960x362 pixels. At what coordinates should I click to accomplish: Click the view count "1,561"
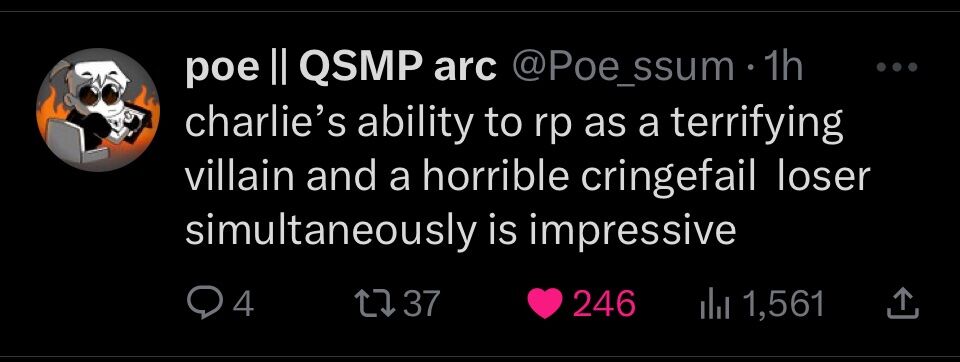782,304
